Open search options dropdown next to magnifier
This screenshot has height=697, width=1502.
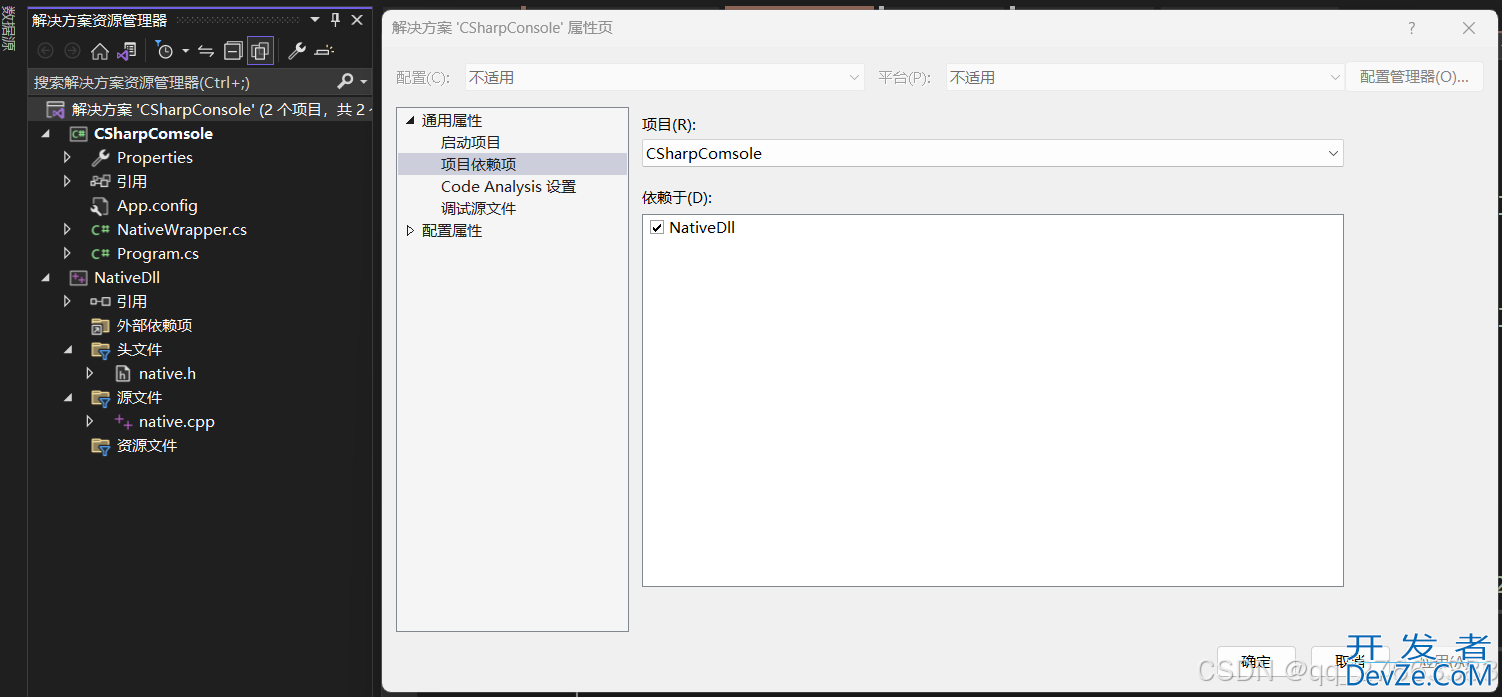pyautogui.click(x=364, y=82)
